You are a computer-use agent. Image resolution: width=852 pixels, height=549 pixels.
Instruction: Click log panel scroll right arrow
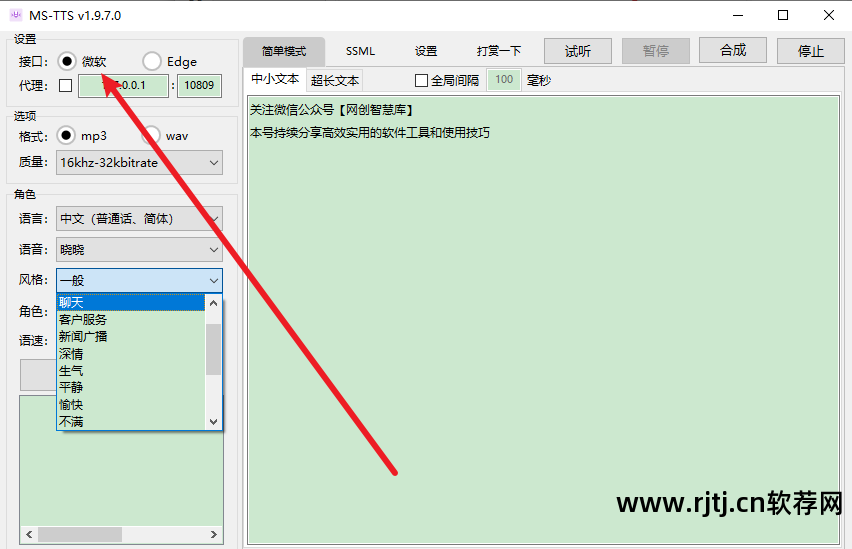tap(214, 535)
